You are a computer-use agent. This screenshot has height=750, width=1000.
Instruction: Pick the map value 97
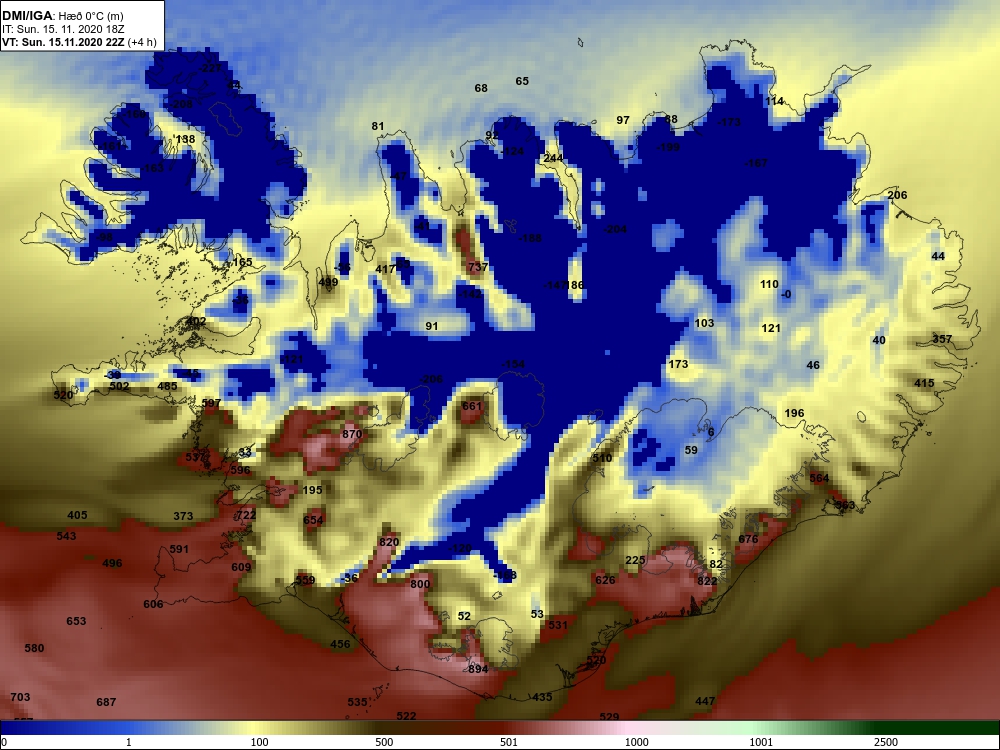pyautogui.click(x=622, y=120)
